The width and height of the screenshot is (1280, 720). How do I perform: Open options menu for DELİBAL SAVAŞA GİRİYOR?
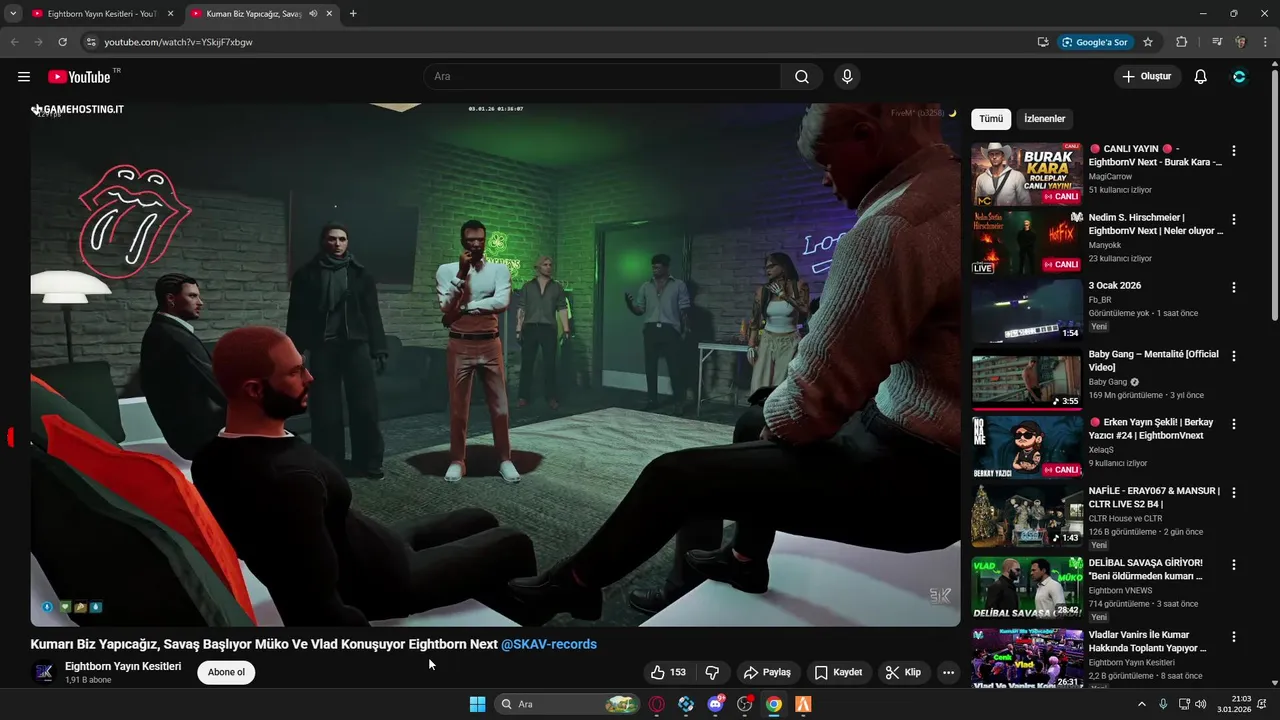tap(1234, 564)
